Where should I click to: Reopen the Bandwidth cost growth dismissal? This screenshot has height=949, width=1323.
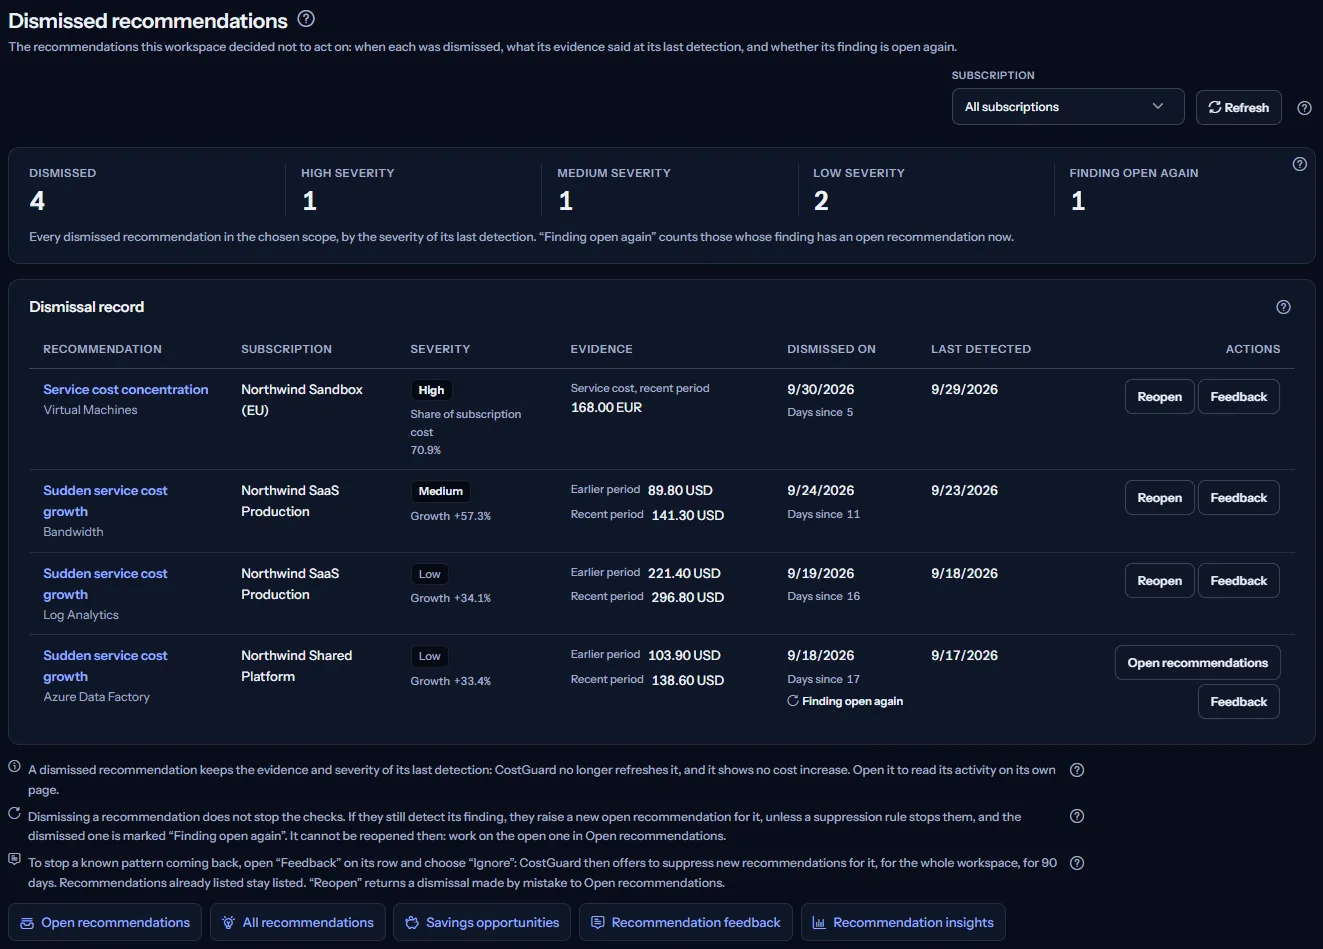coord(1159,498)
